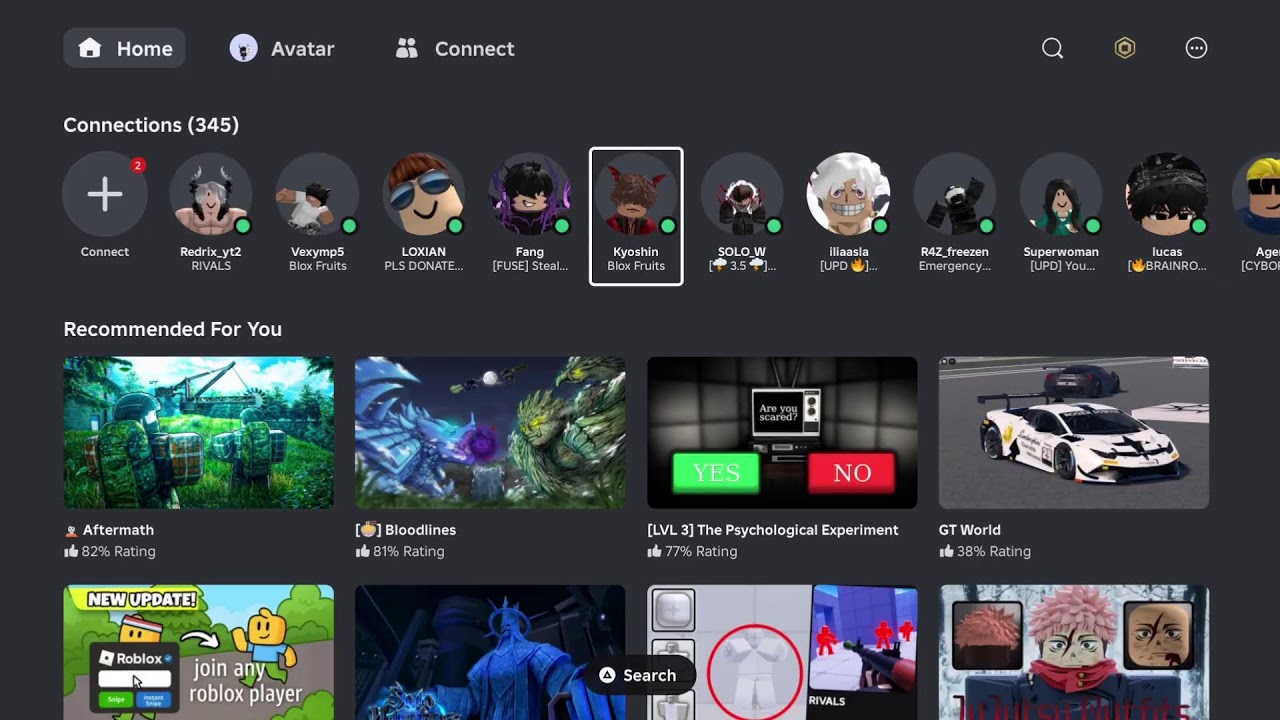Open the GT World car thumbnail

tap(1074, 432)
